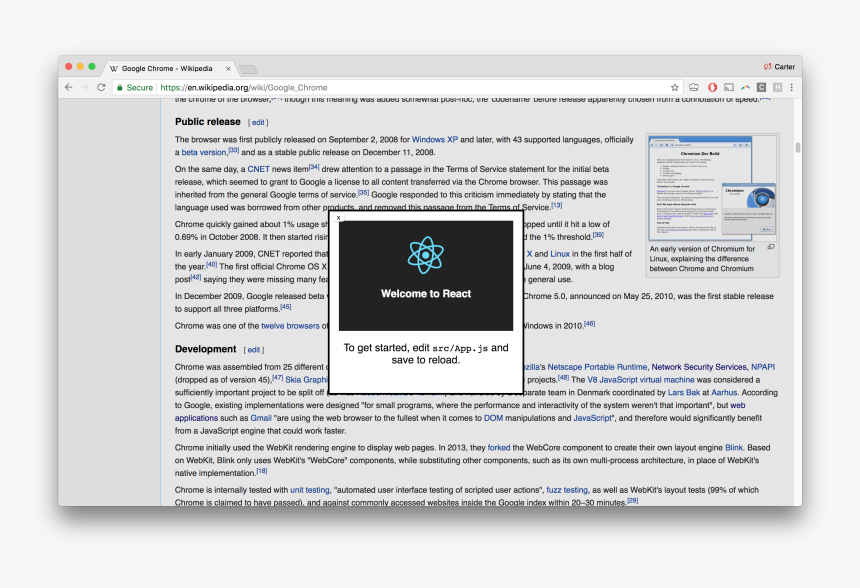Edit the Public release section

pyautogui.click(x=258, y=122)
